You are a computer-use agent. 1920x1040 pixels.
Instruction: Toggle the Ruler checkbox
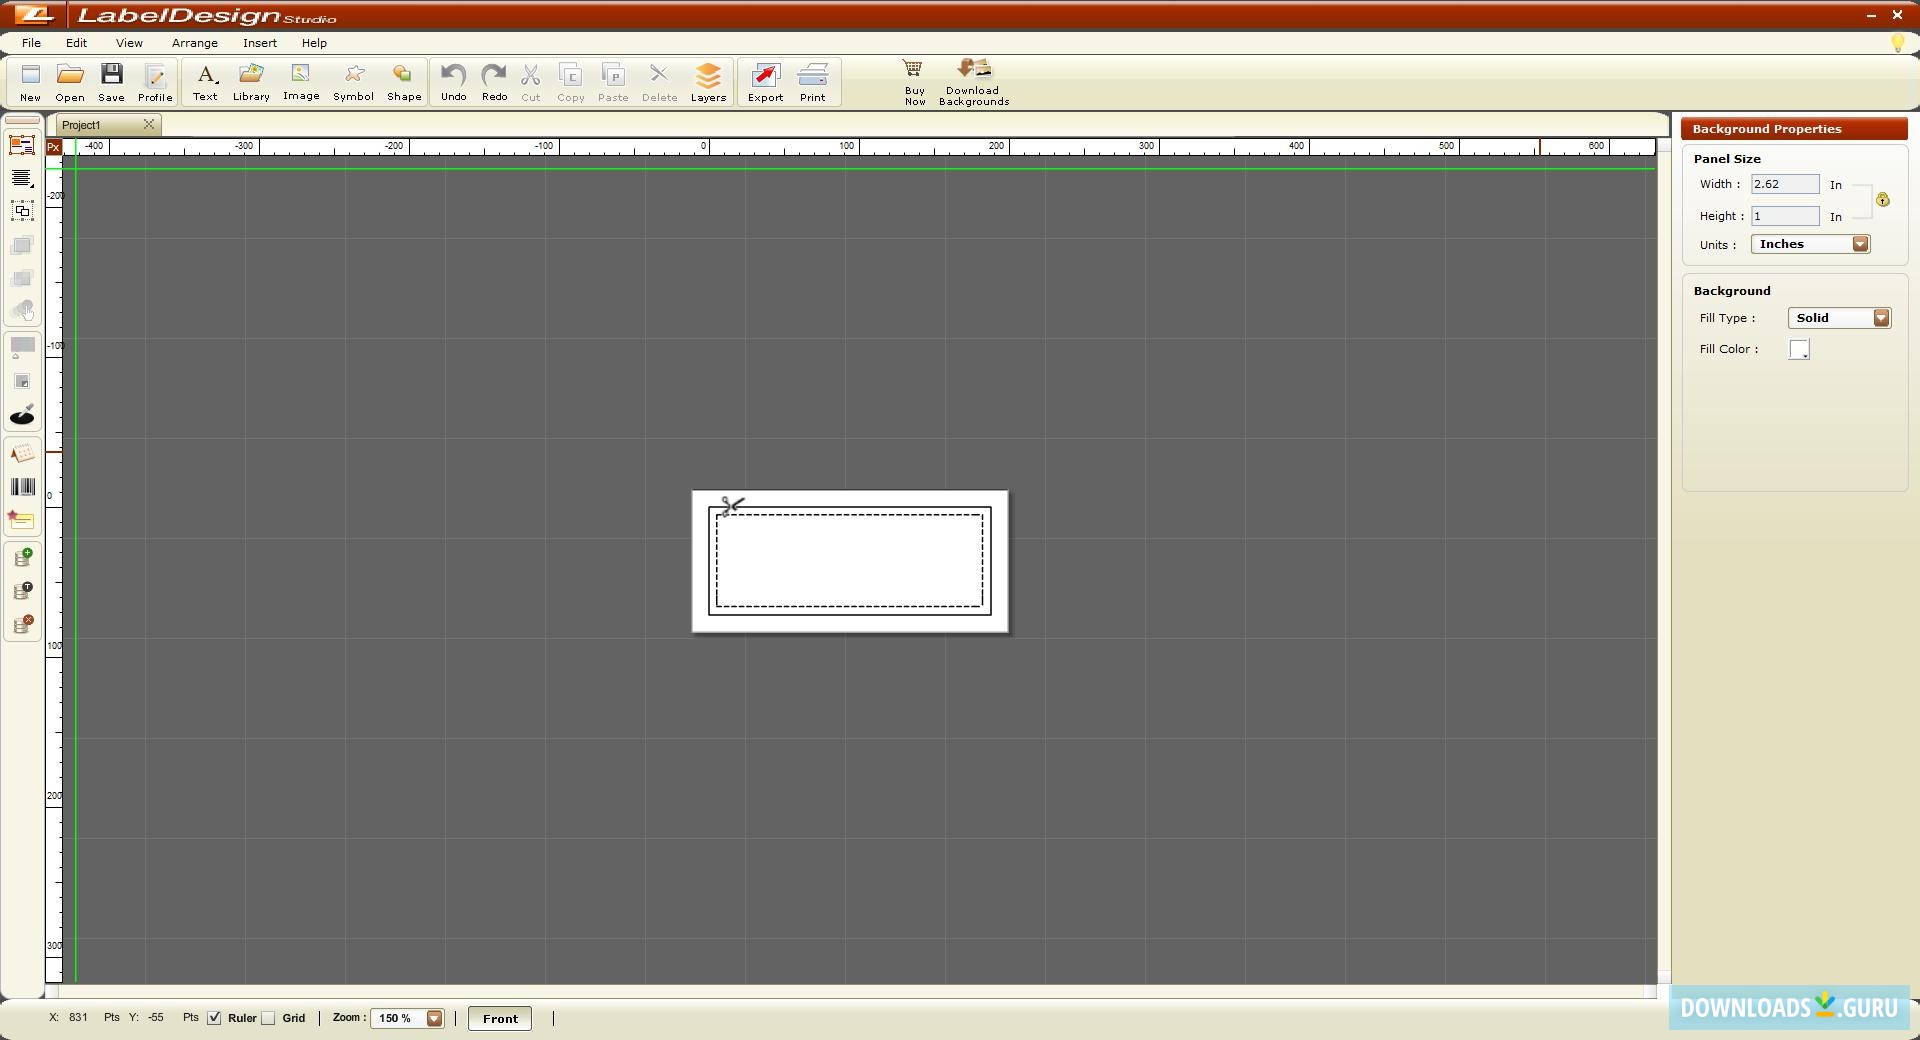coord(214,1018)
